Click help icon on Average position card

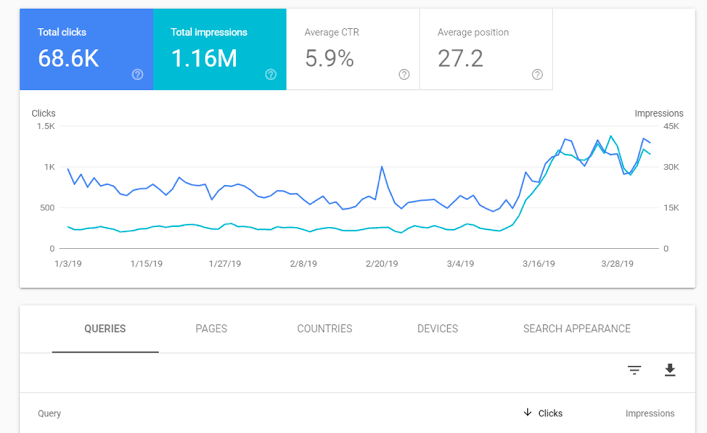[537, 74]
